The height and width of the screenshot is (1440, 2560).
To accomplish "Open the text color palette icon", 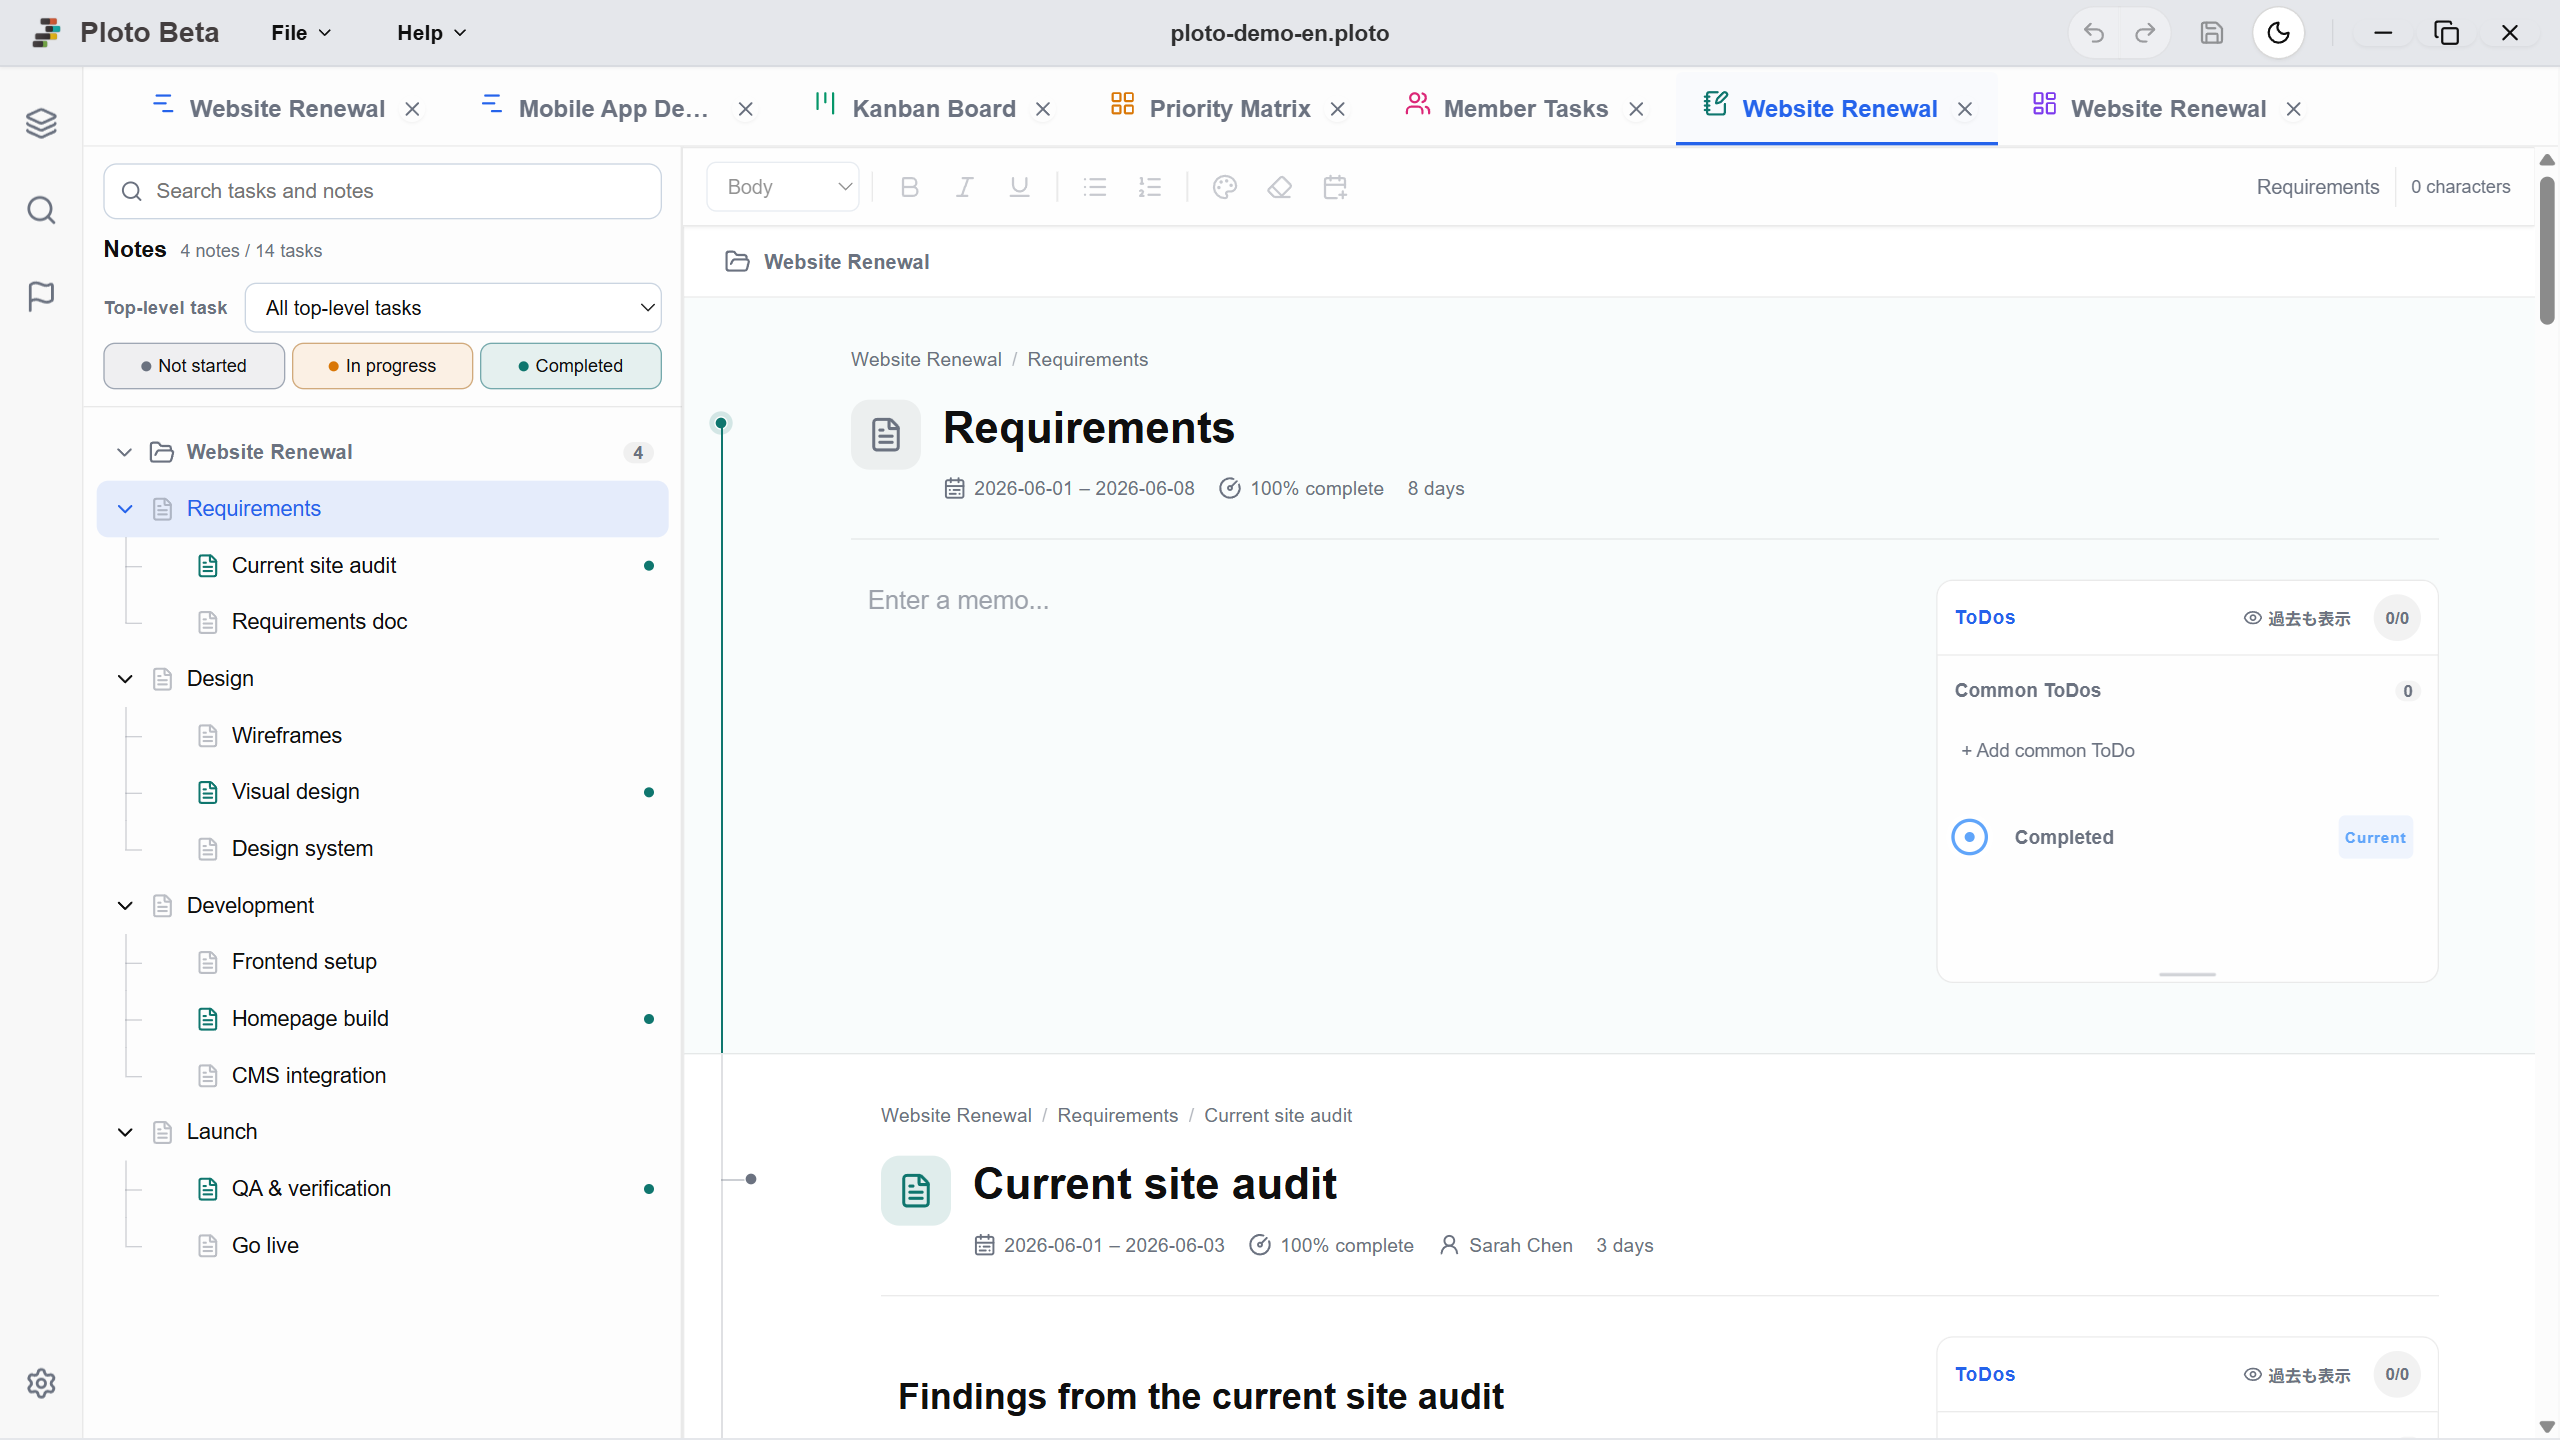I will (x=1224, y=187).
